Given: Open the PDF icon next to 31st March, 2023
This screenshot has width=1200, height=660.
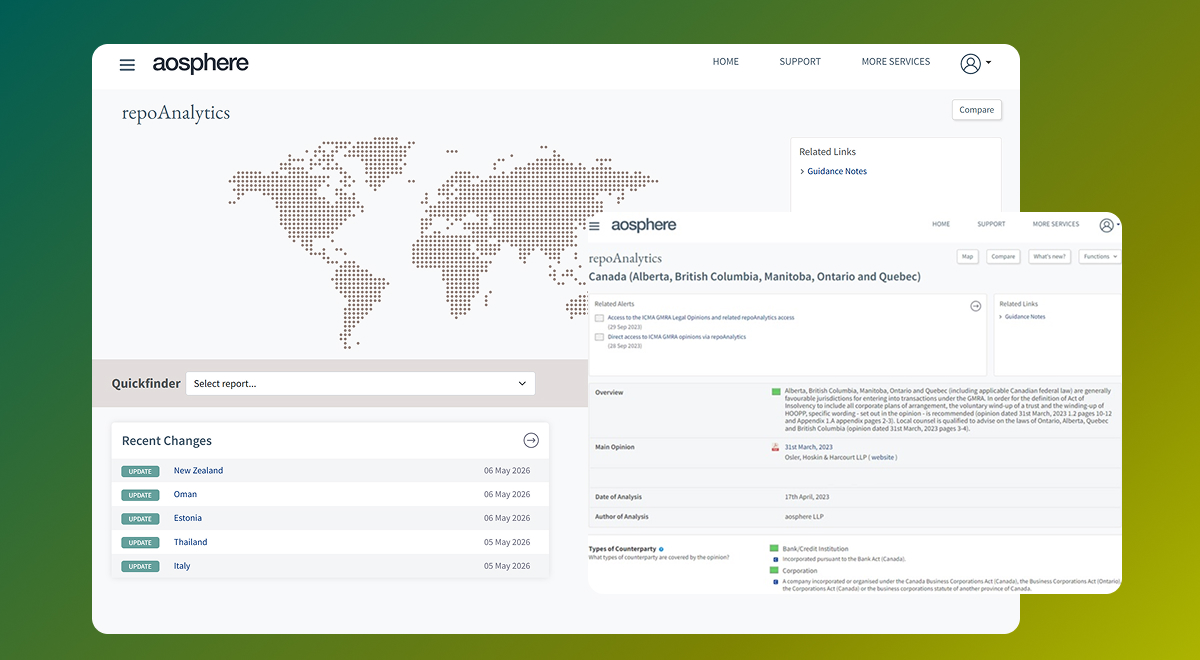Looking at the screenshot, I should [775, 448].
